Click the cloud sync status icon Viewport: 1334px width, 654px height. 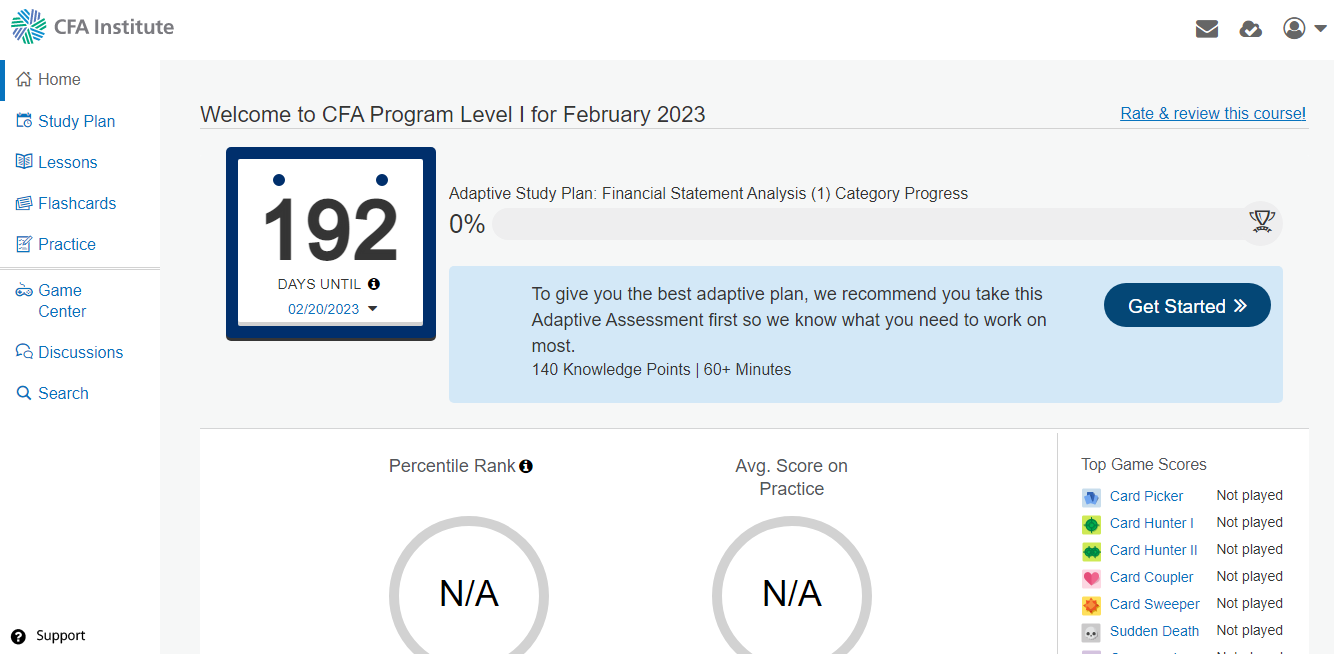1250,29
